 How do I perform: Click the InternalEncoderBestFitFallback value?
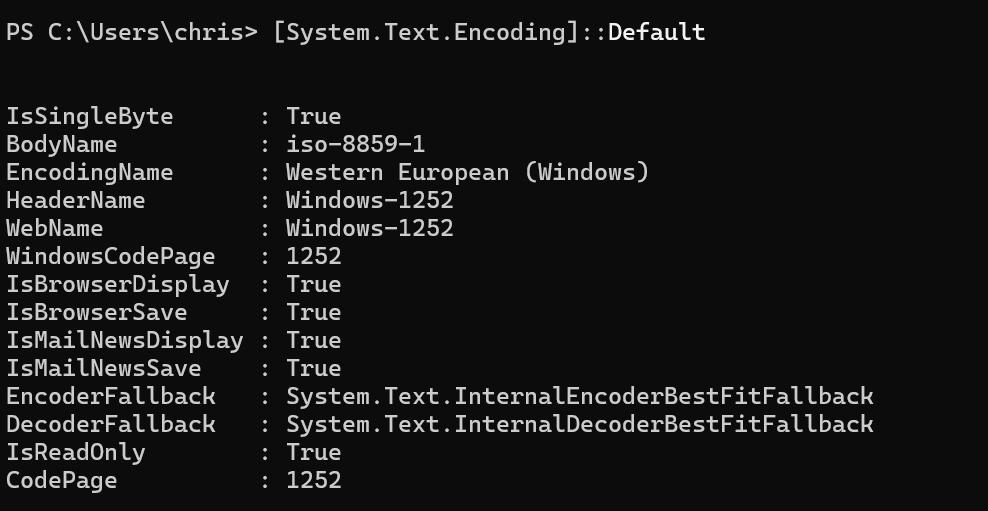point(580,396)
